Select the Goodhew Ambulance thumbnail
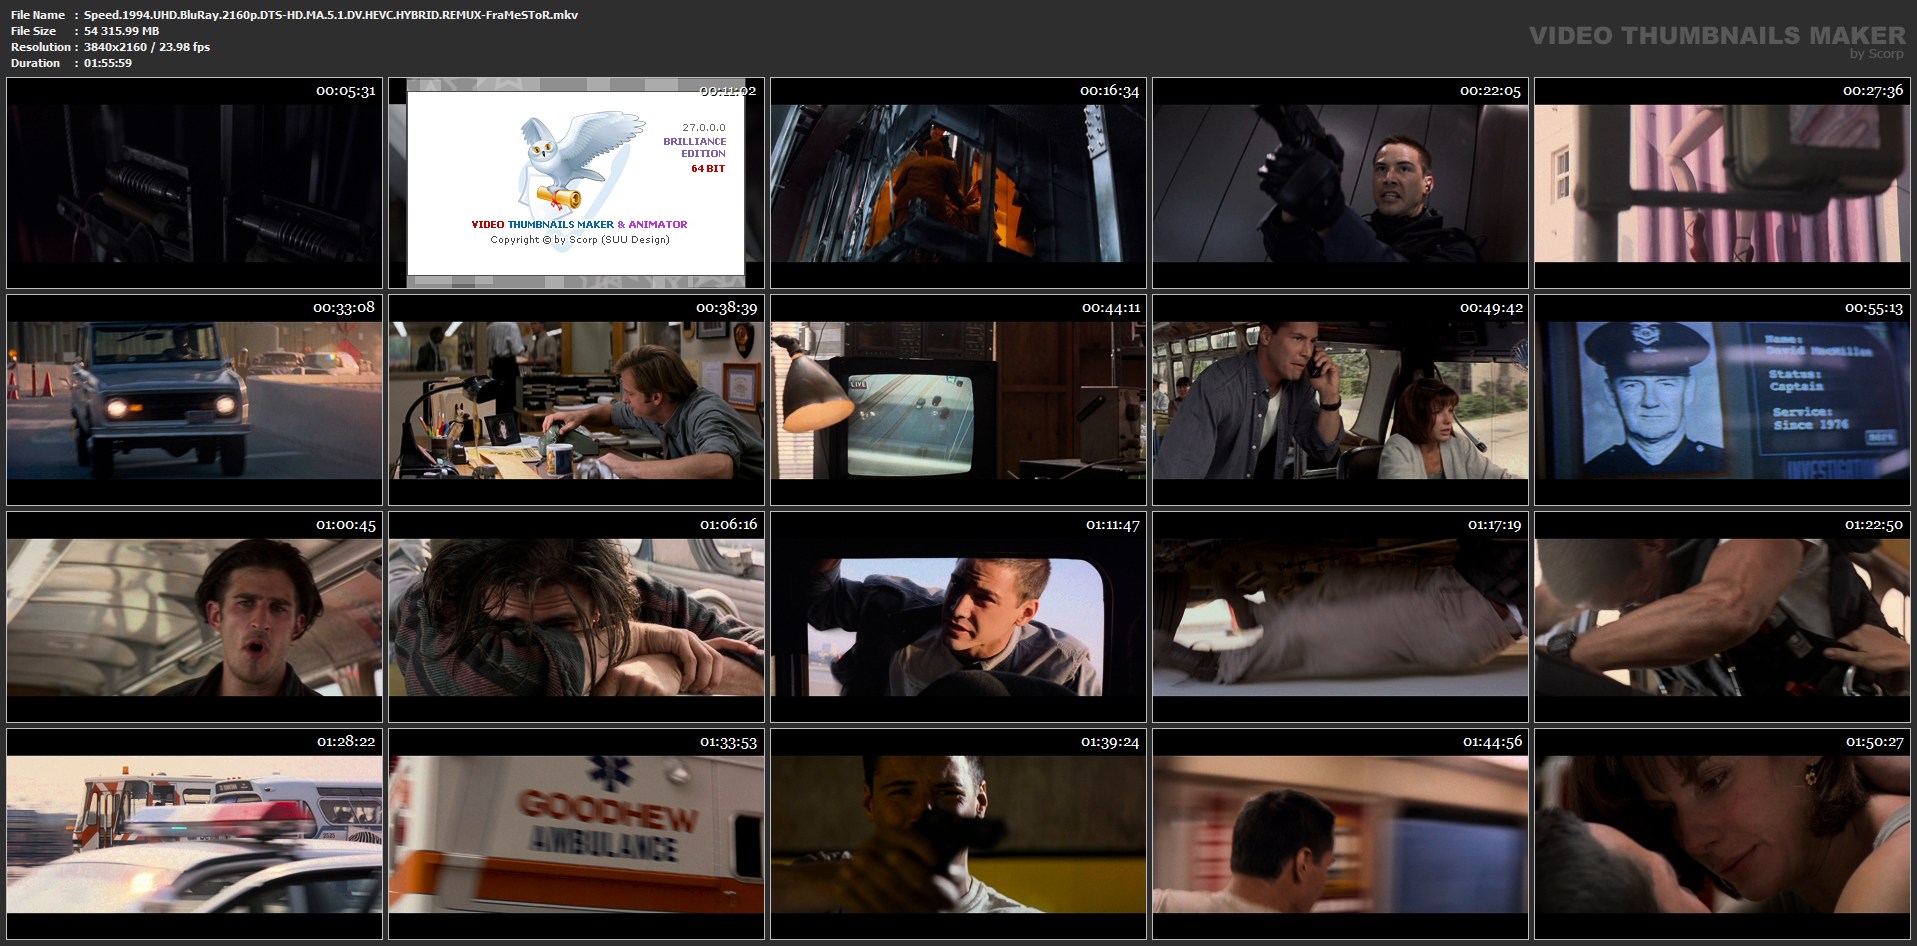Image resolution: width=1917 pixels, height=946 pixels. pyautogui.click(x=576, y=834)
